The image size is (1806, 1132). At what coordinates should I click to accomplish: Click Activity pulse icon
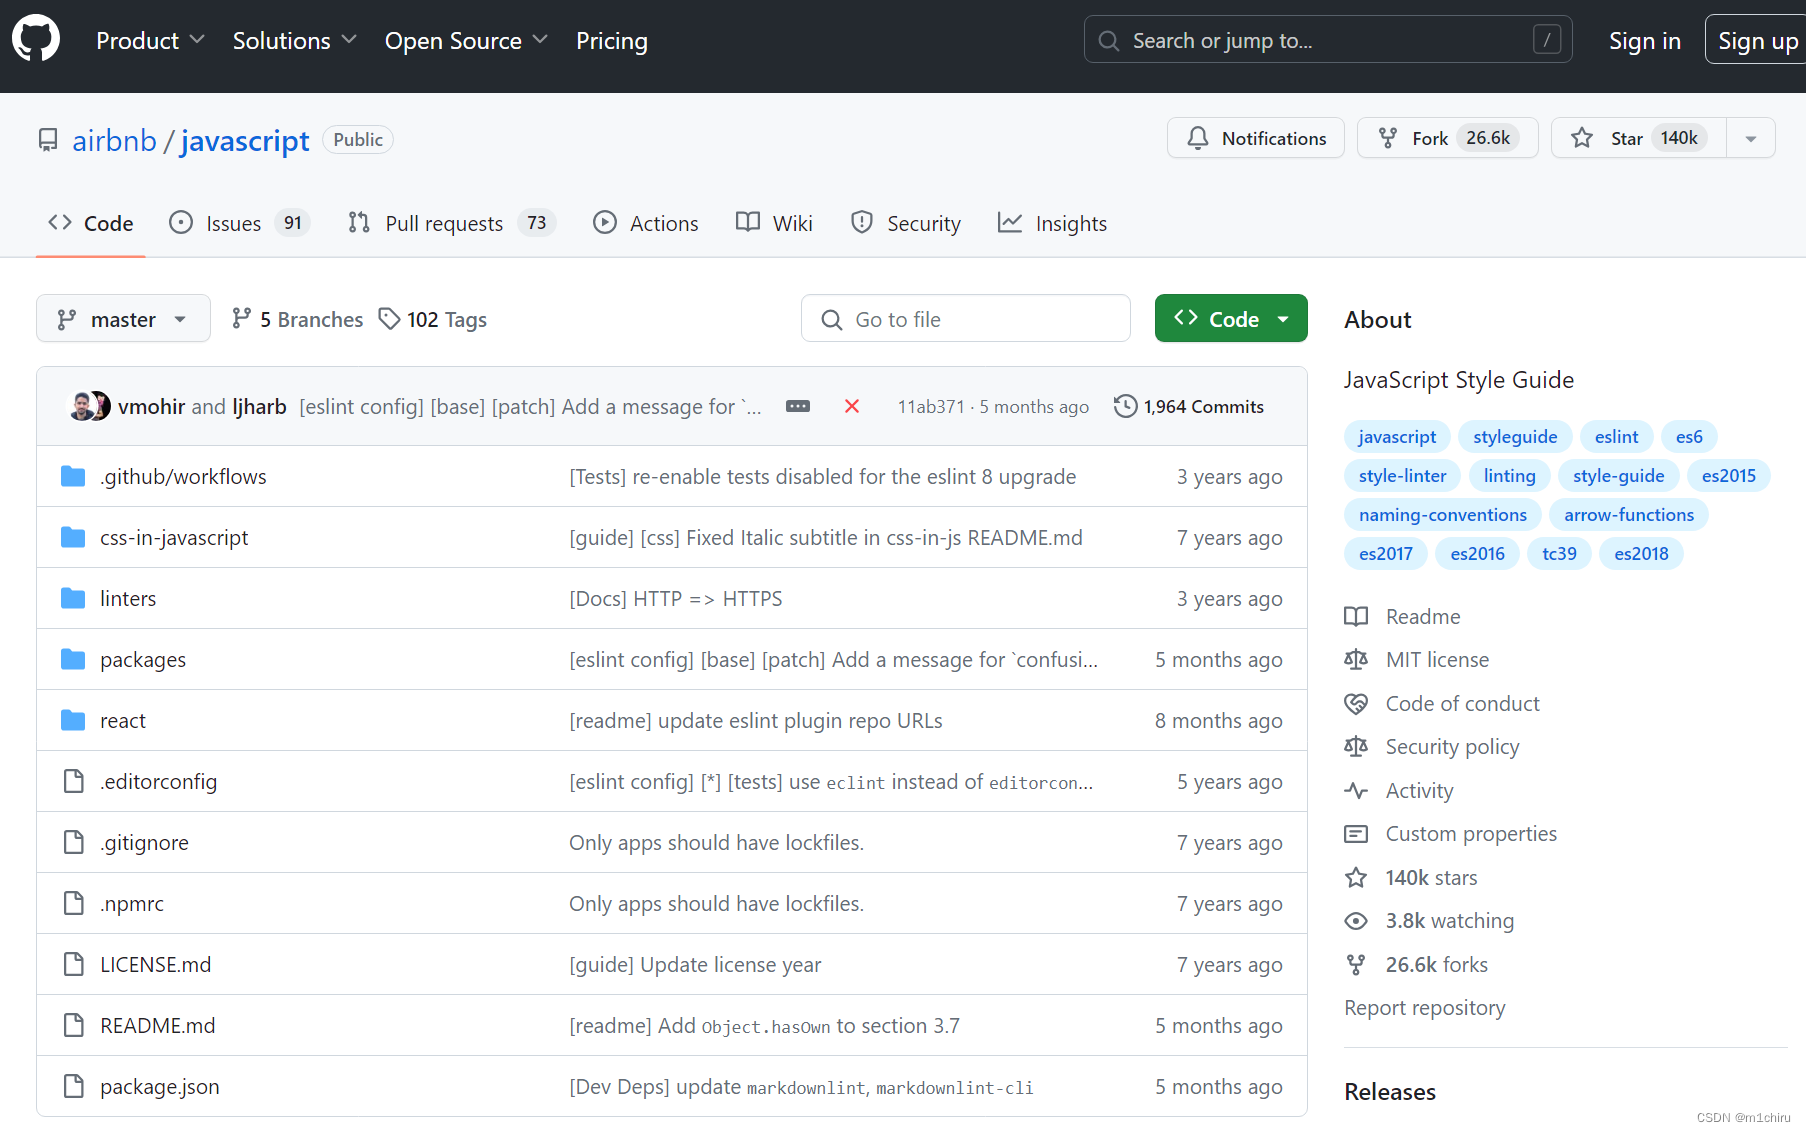point(1356,790)
